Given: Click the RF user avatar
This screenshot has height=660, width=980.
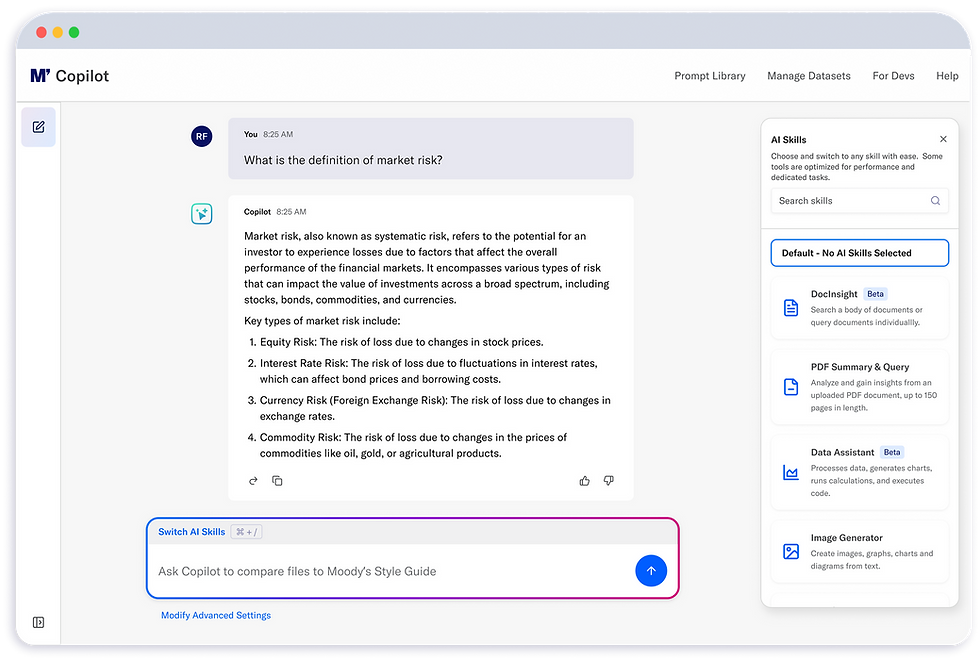Looking at the screenshot, I should coord(201,136).
